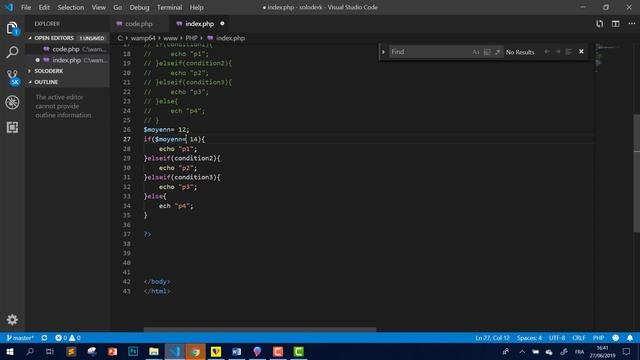Viewport: 640px width, 360px height.
Task: Click the master branch in status bar
Action: pyautogui.click(x=20, y=338)
